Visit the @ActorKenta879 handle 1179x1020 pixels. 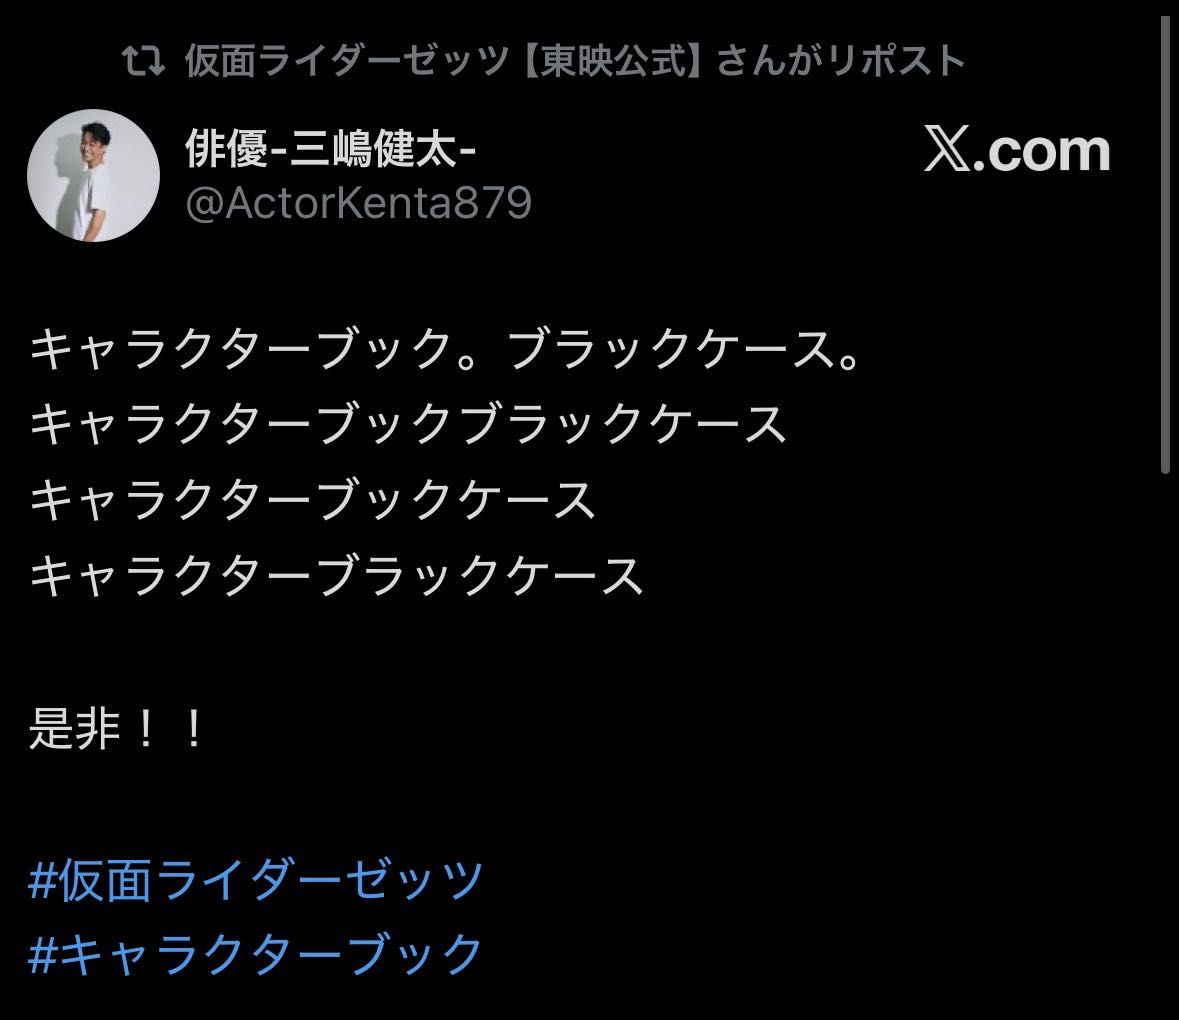359,203
